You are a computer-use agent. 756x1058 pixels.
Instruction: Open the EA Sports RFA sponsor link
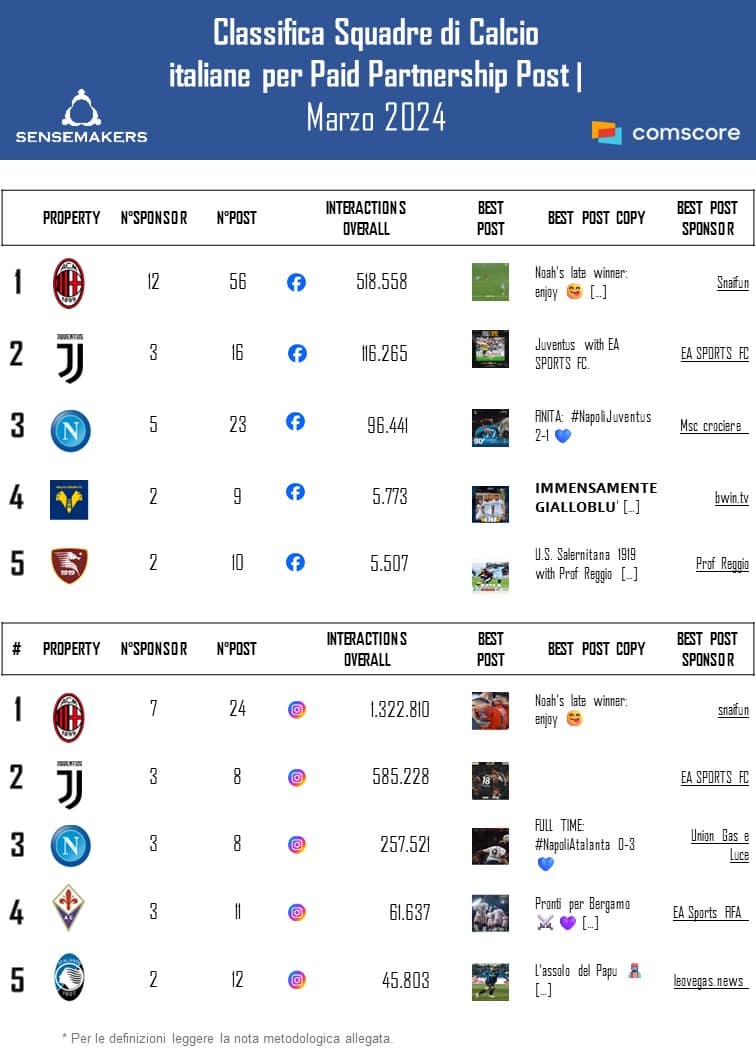point(710,912)
